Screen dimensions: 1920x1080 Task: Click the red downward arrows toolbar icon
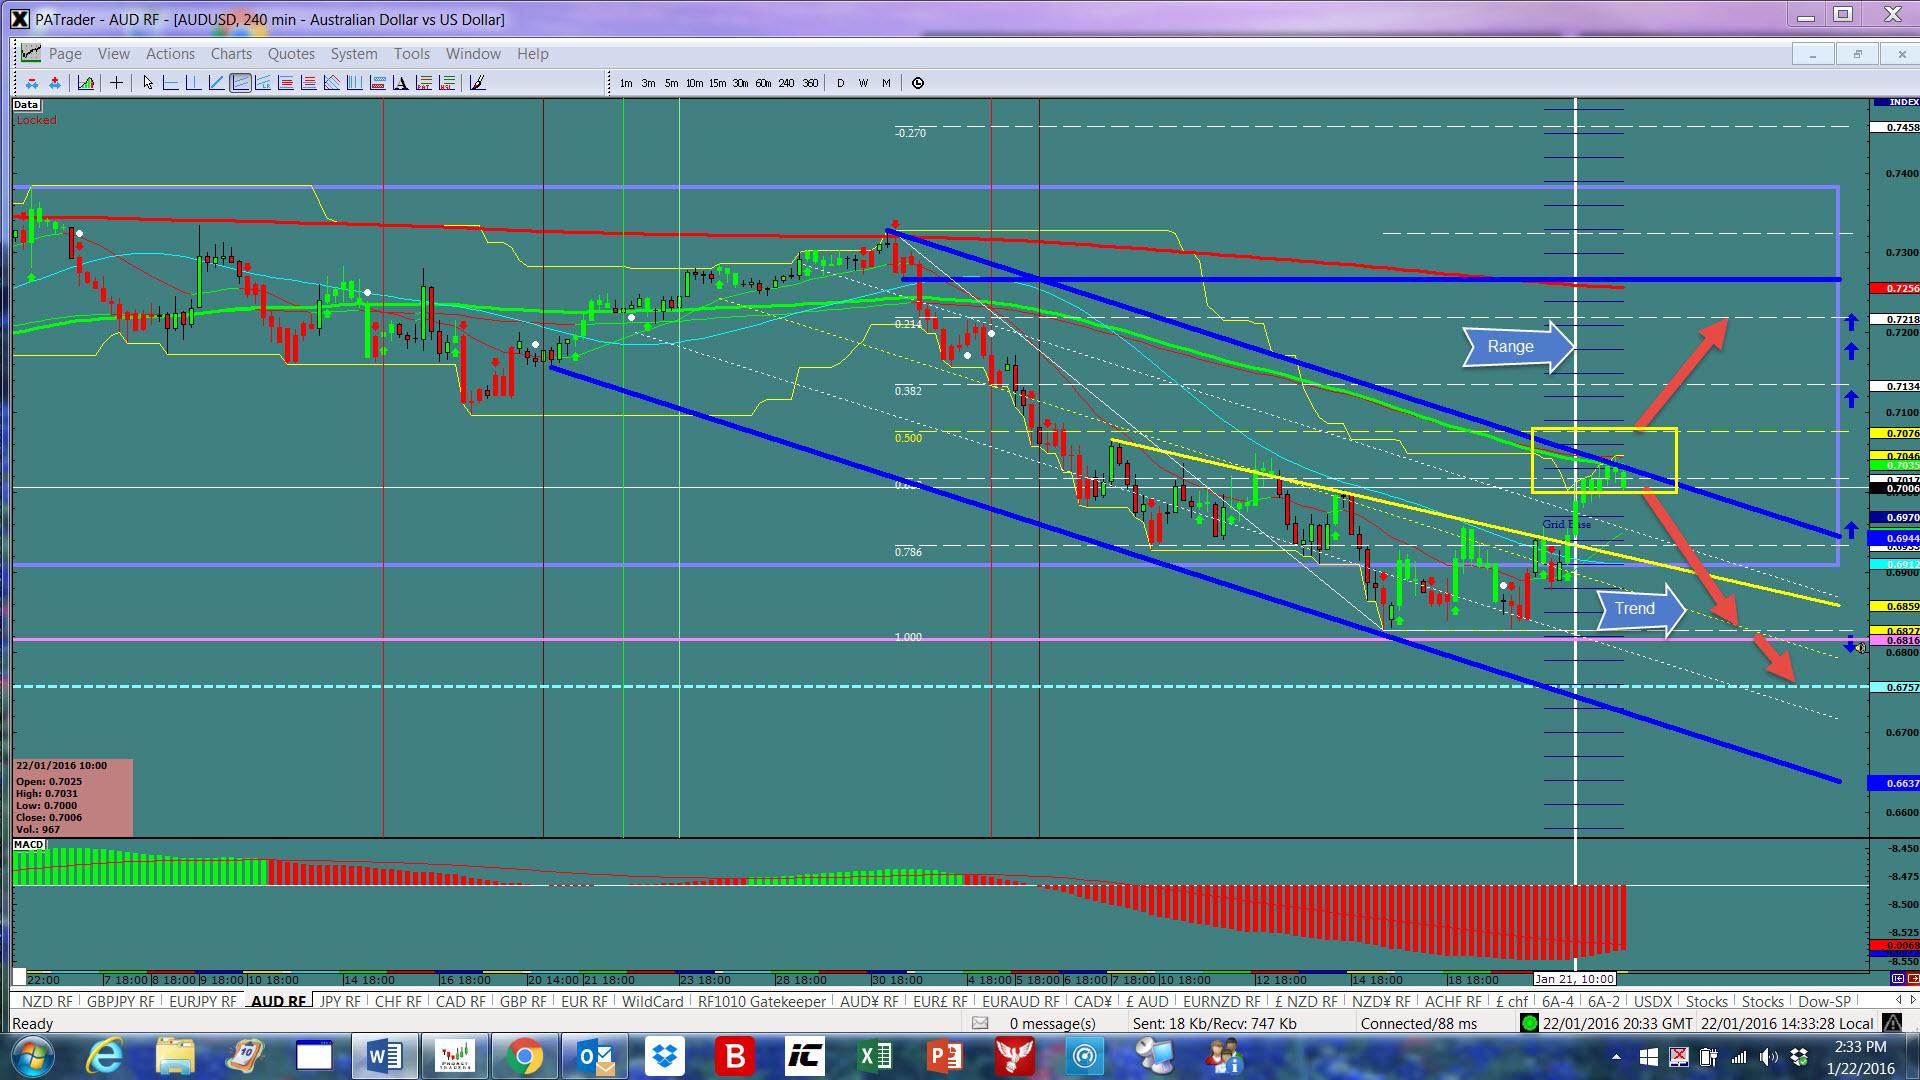[32, 83]
